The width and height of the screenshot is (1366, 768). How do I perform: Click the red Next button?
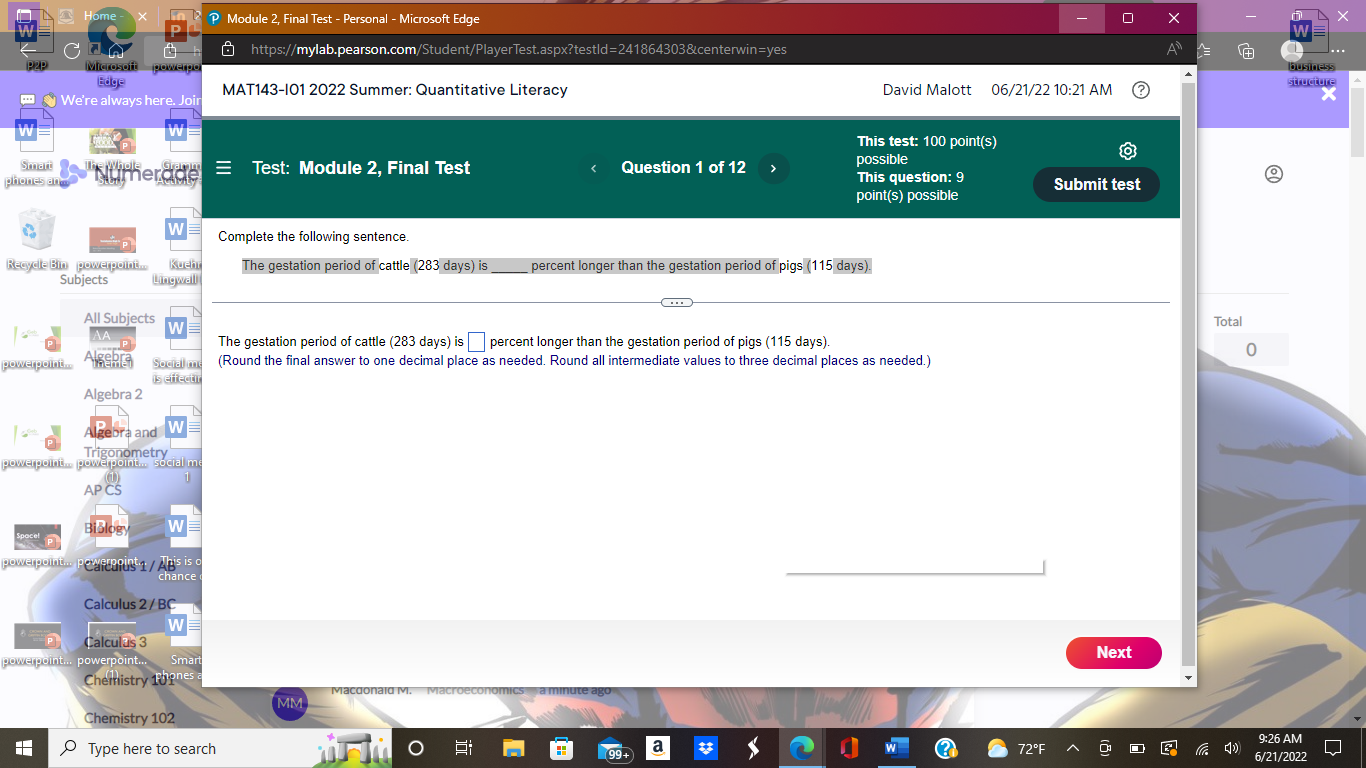[1113, 652]
